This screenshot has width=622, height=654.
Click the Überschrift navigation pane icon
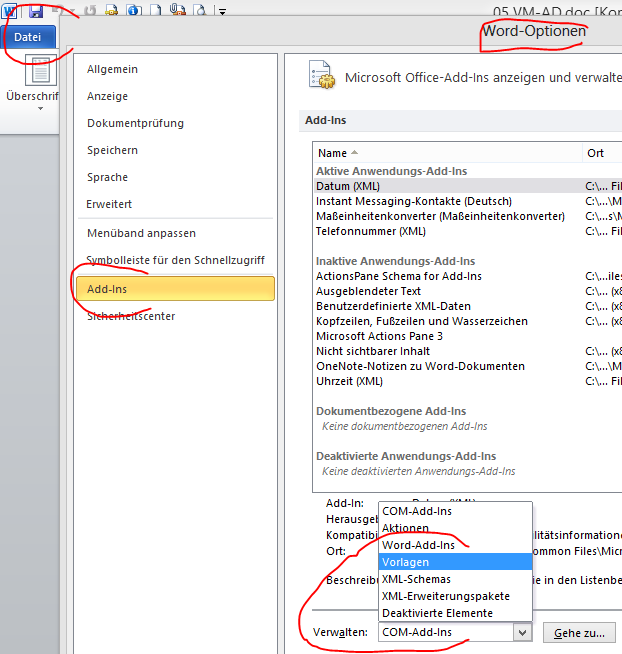41,71
